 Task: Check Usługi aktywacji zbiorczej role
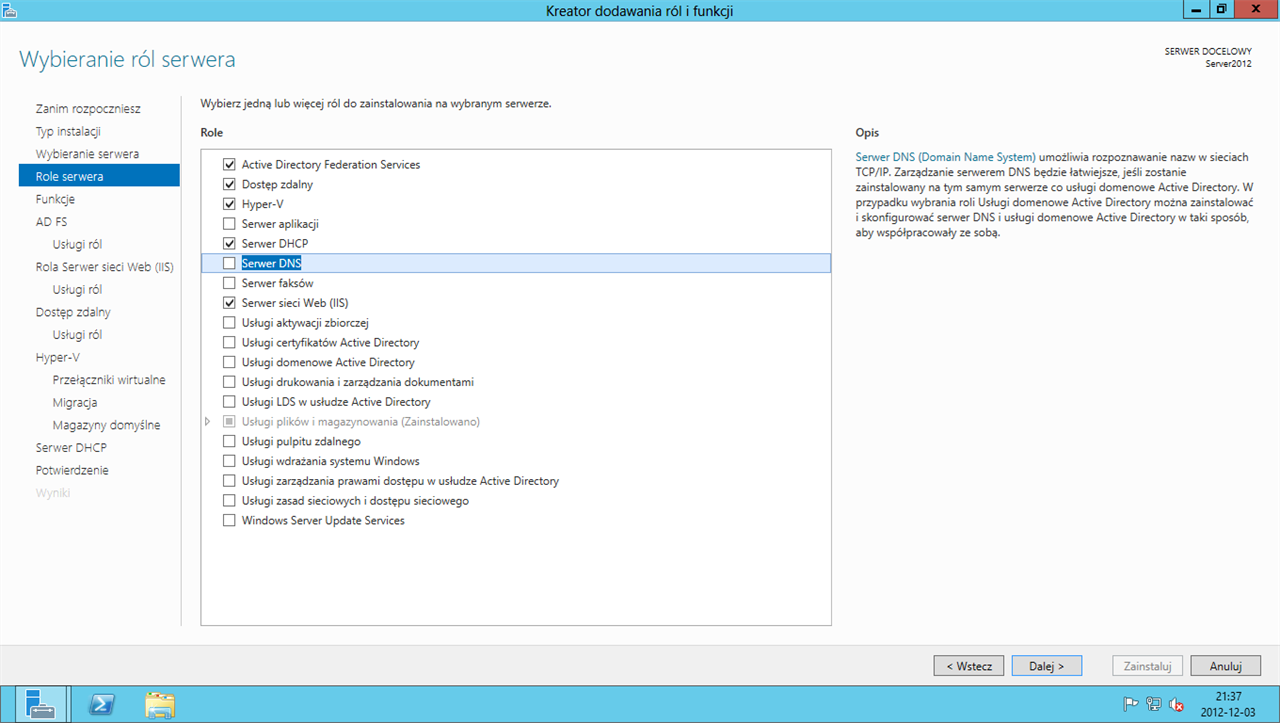(229, 323)
